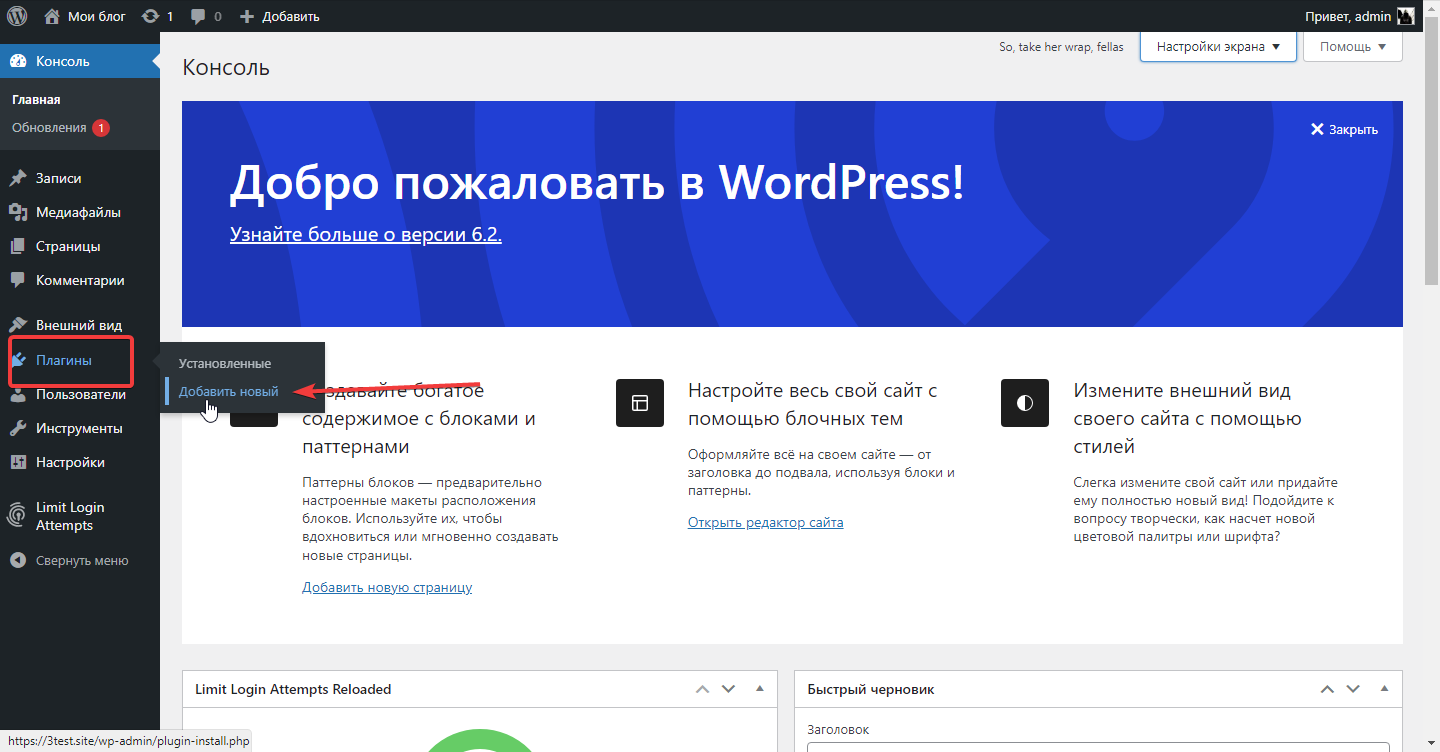Open the Страницы menu

pyautogui.click(x=68, y=246)
